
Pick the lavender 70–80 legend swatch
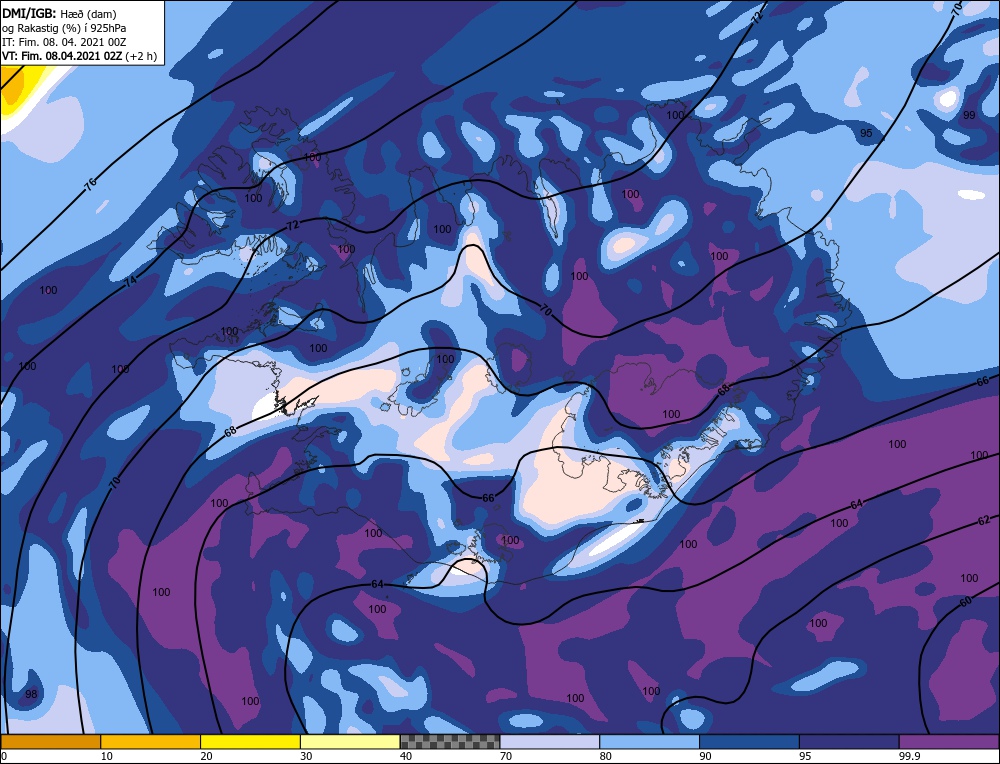(x=550, y=741)
